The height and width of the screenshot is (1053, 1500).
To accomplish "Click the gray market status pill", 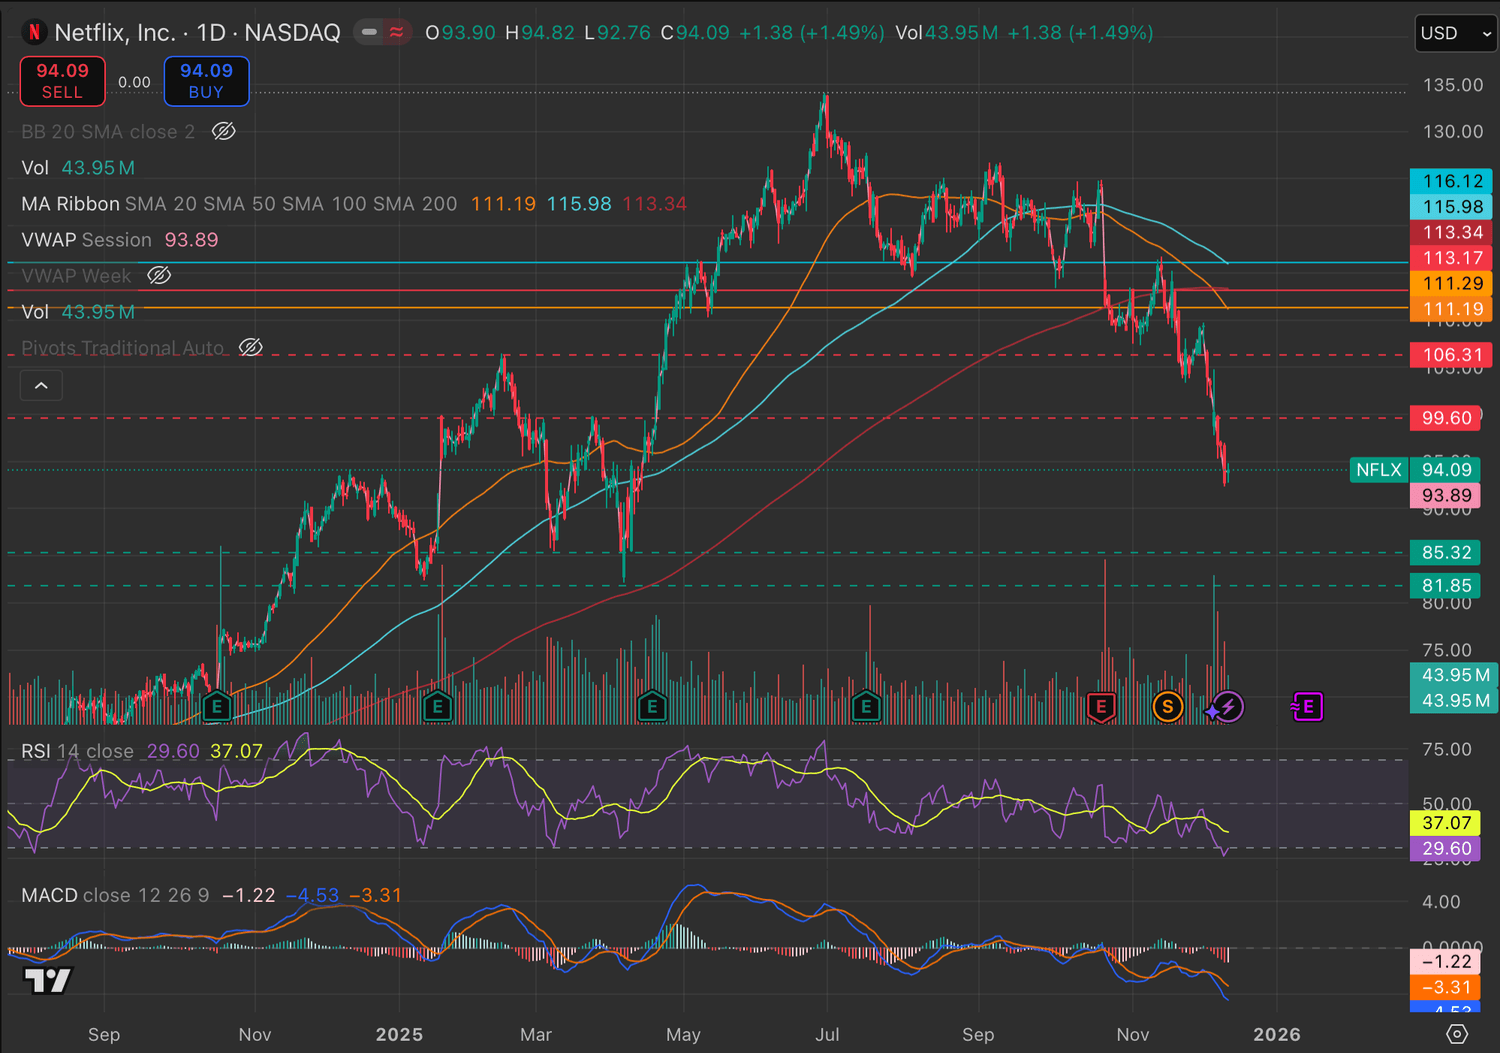I will 369,32.
